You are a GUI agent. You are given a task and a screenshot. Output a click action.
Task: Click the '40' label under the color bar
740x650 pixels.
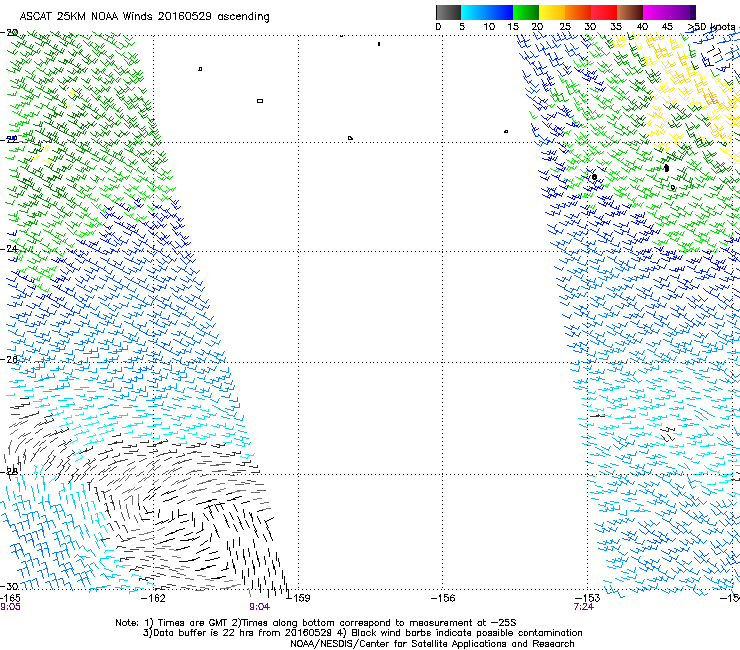coord(642,27)
